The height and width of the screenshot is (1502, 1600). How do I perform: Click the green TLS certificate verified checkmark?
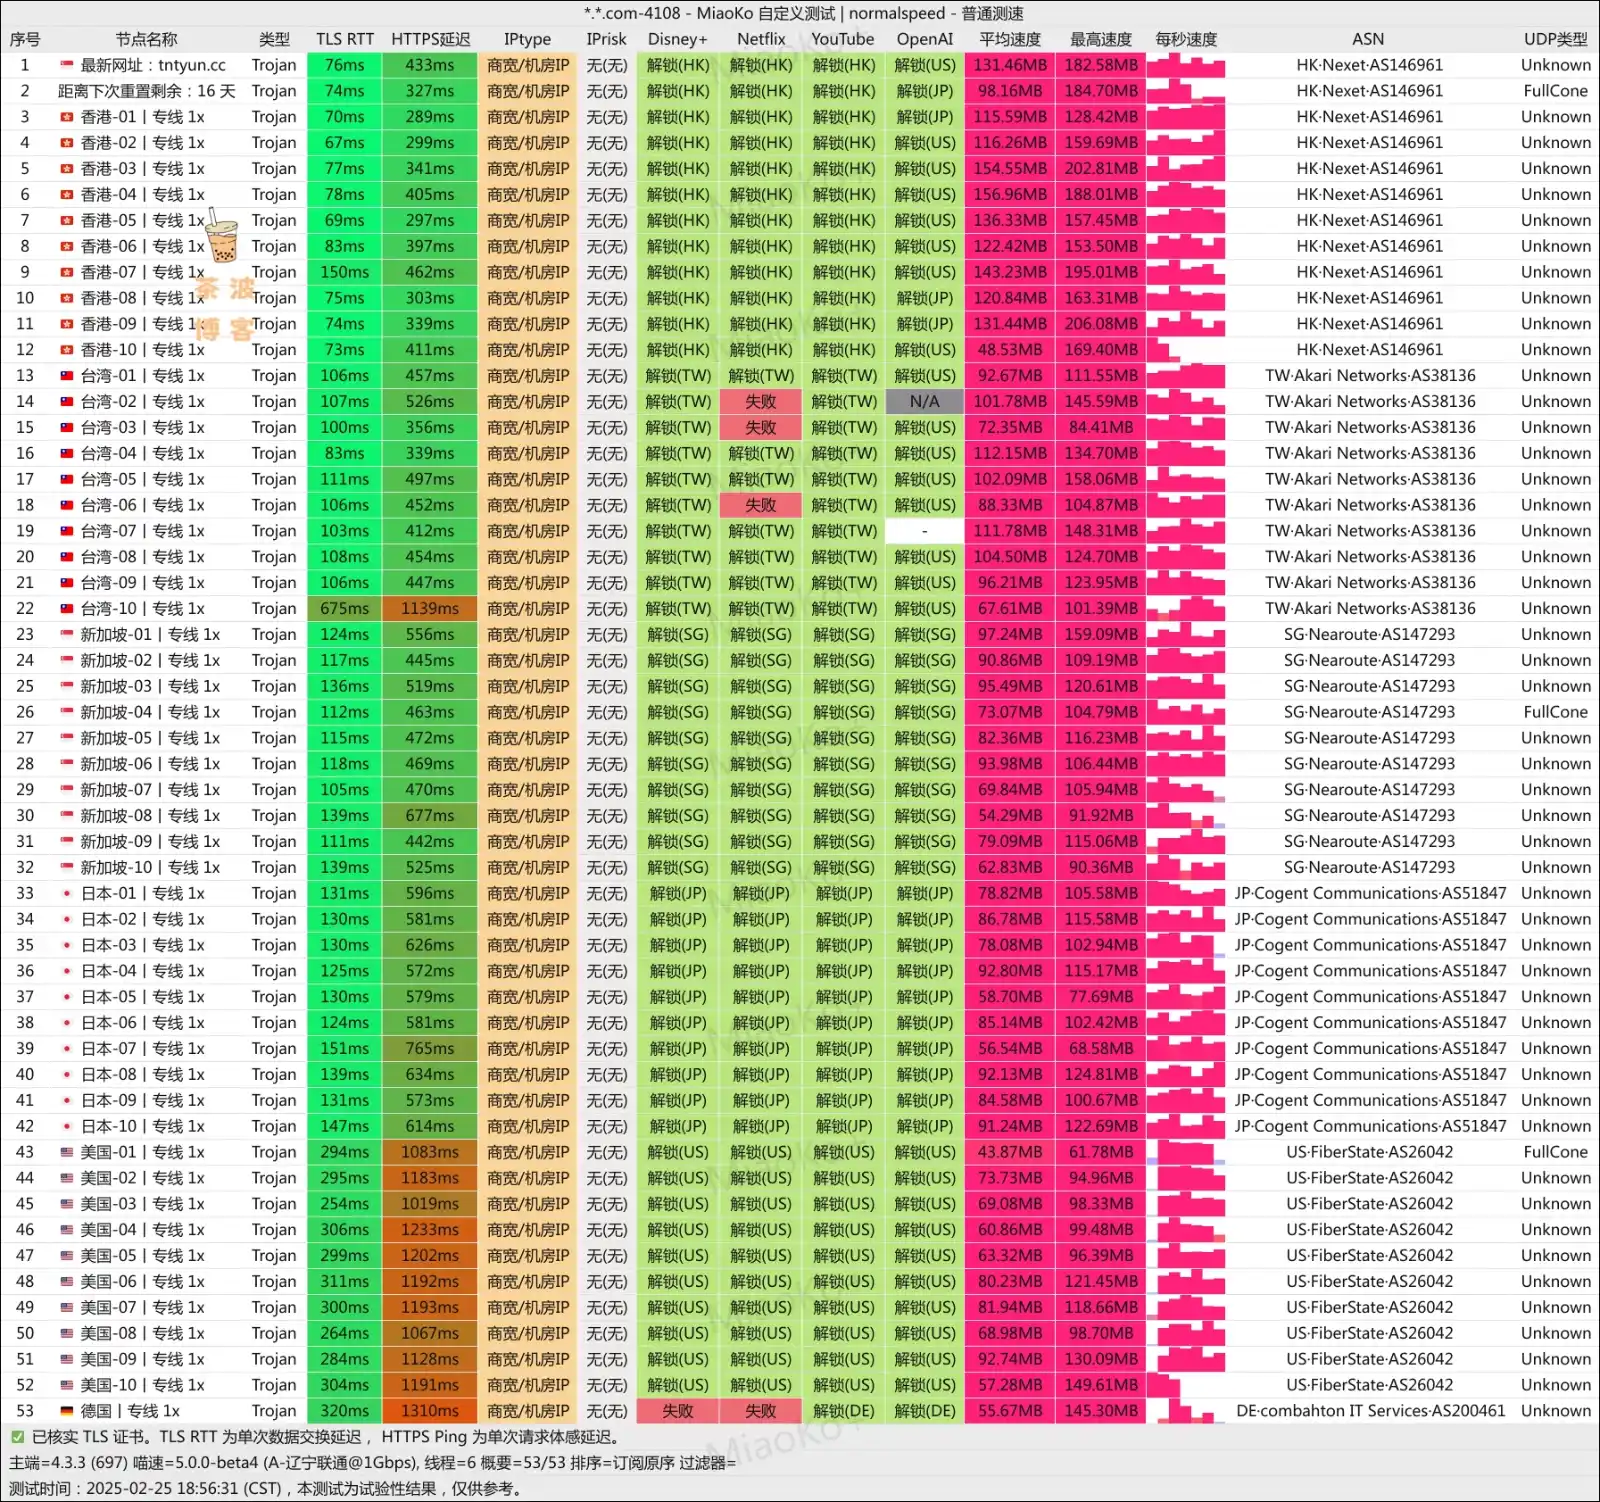tap(17, 1437)
